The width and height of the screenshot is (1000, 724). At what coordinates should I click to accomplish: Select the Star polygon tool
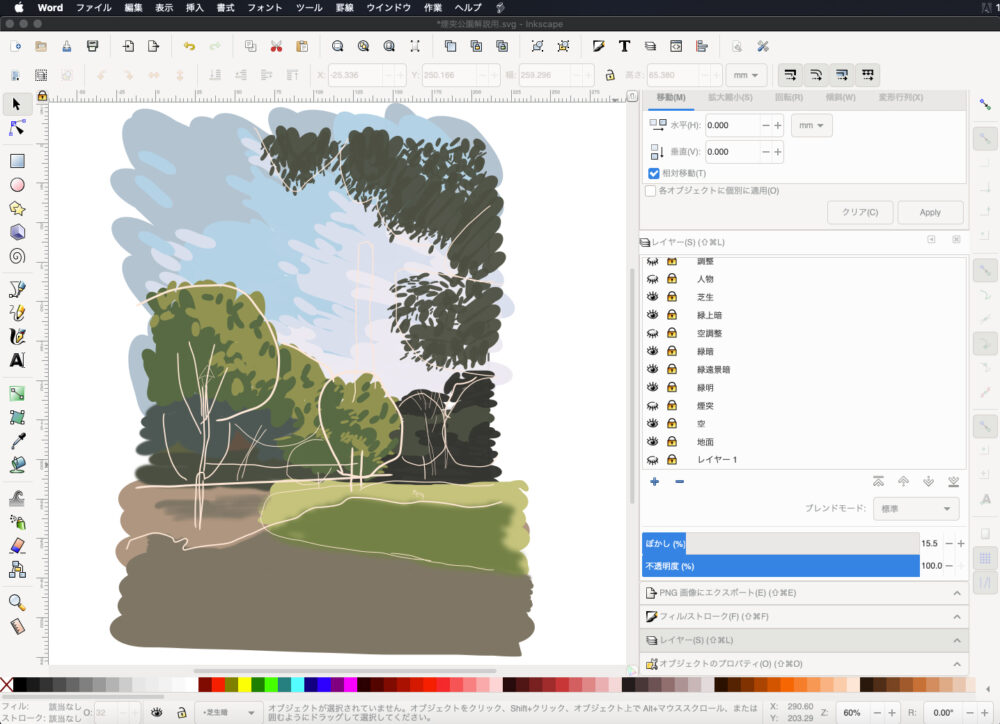click(x=17, y=208)
